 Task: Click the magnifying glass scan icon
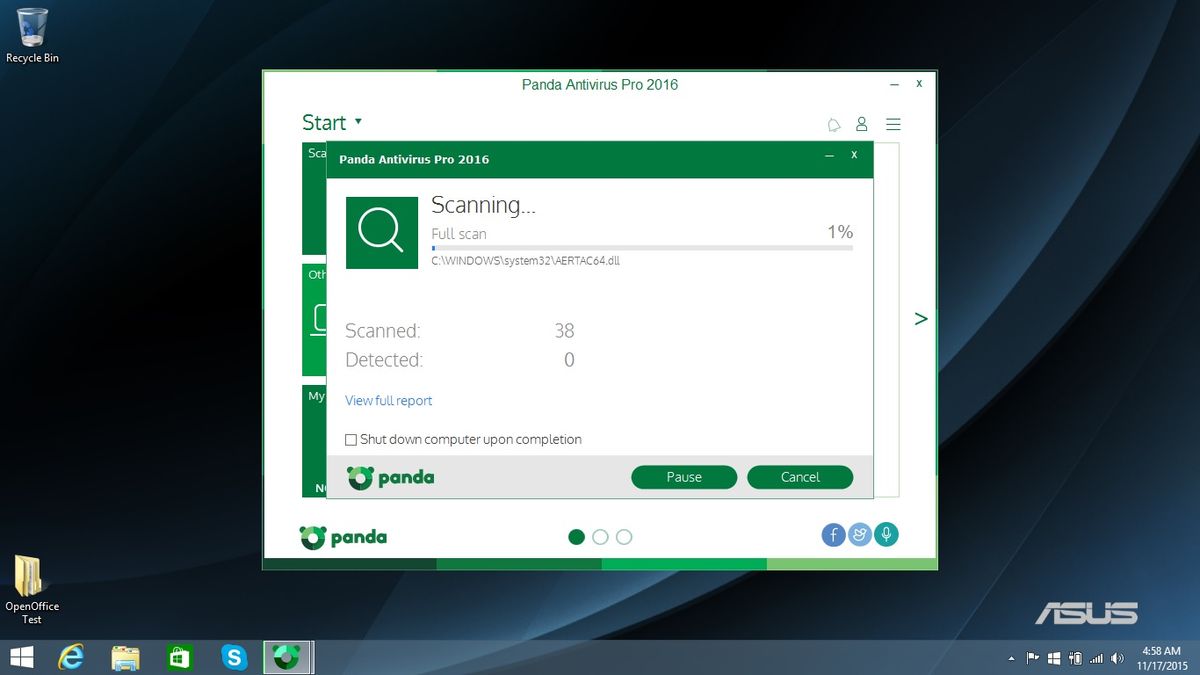click(382, 233)
